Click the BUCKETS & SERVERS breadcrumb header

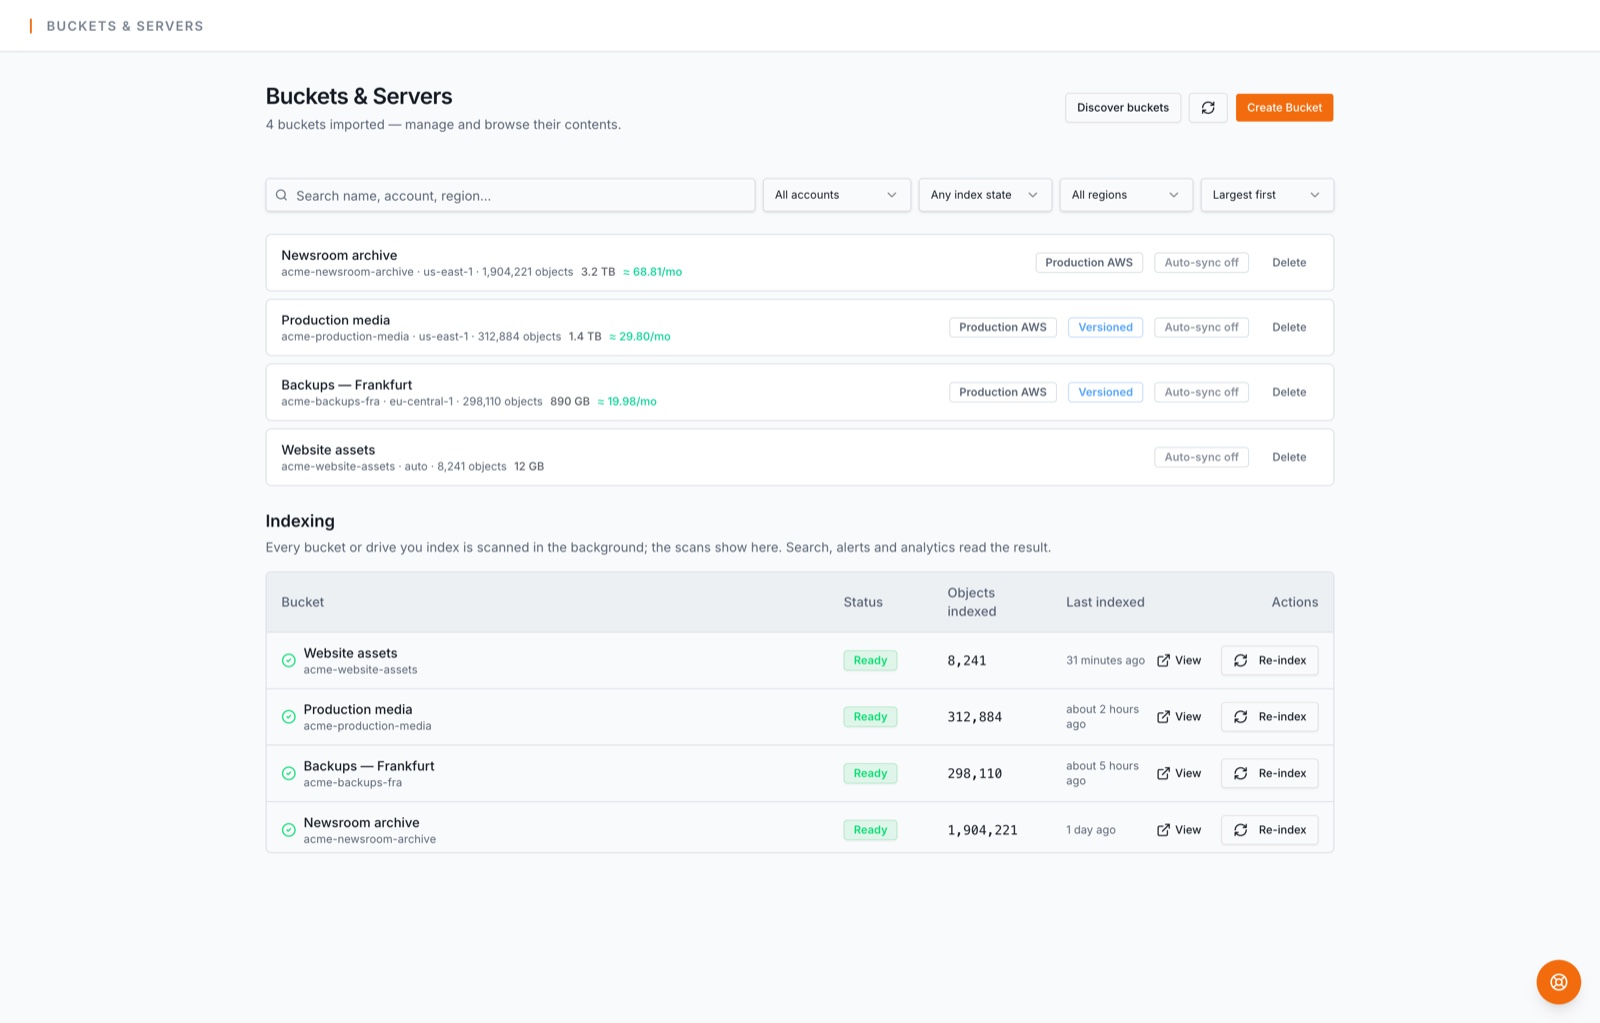point(125,26)
